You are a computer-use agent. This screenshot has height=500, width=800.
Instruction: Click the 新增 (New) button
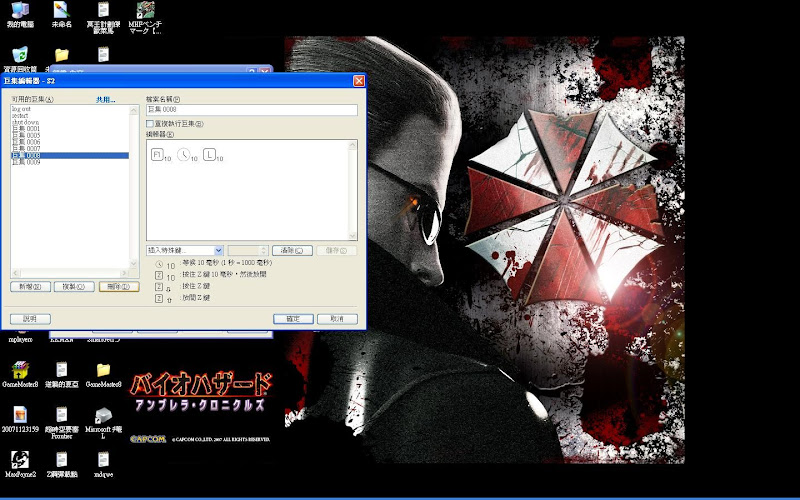30,287
